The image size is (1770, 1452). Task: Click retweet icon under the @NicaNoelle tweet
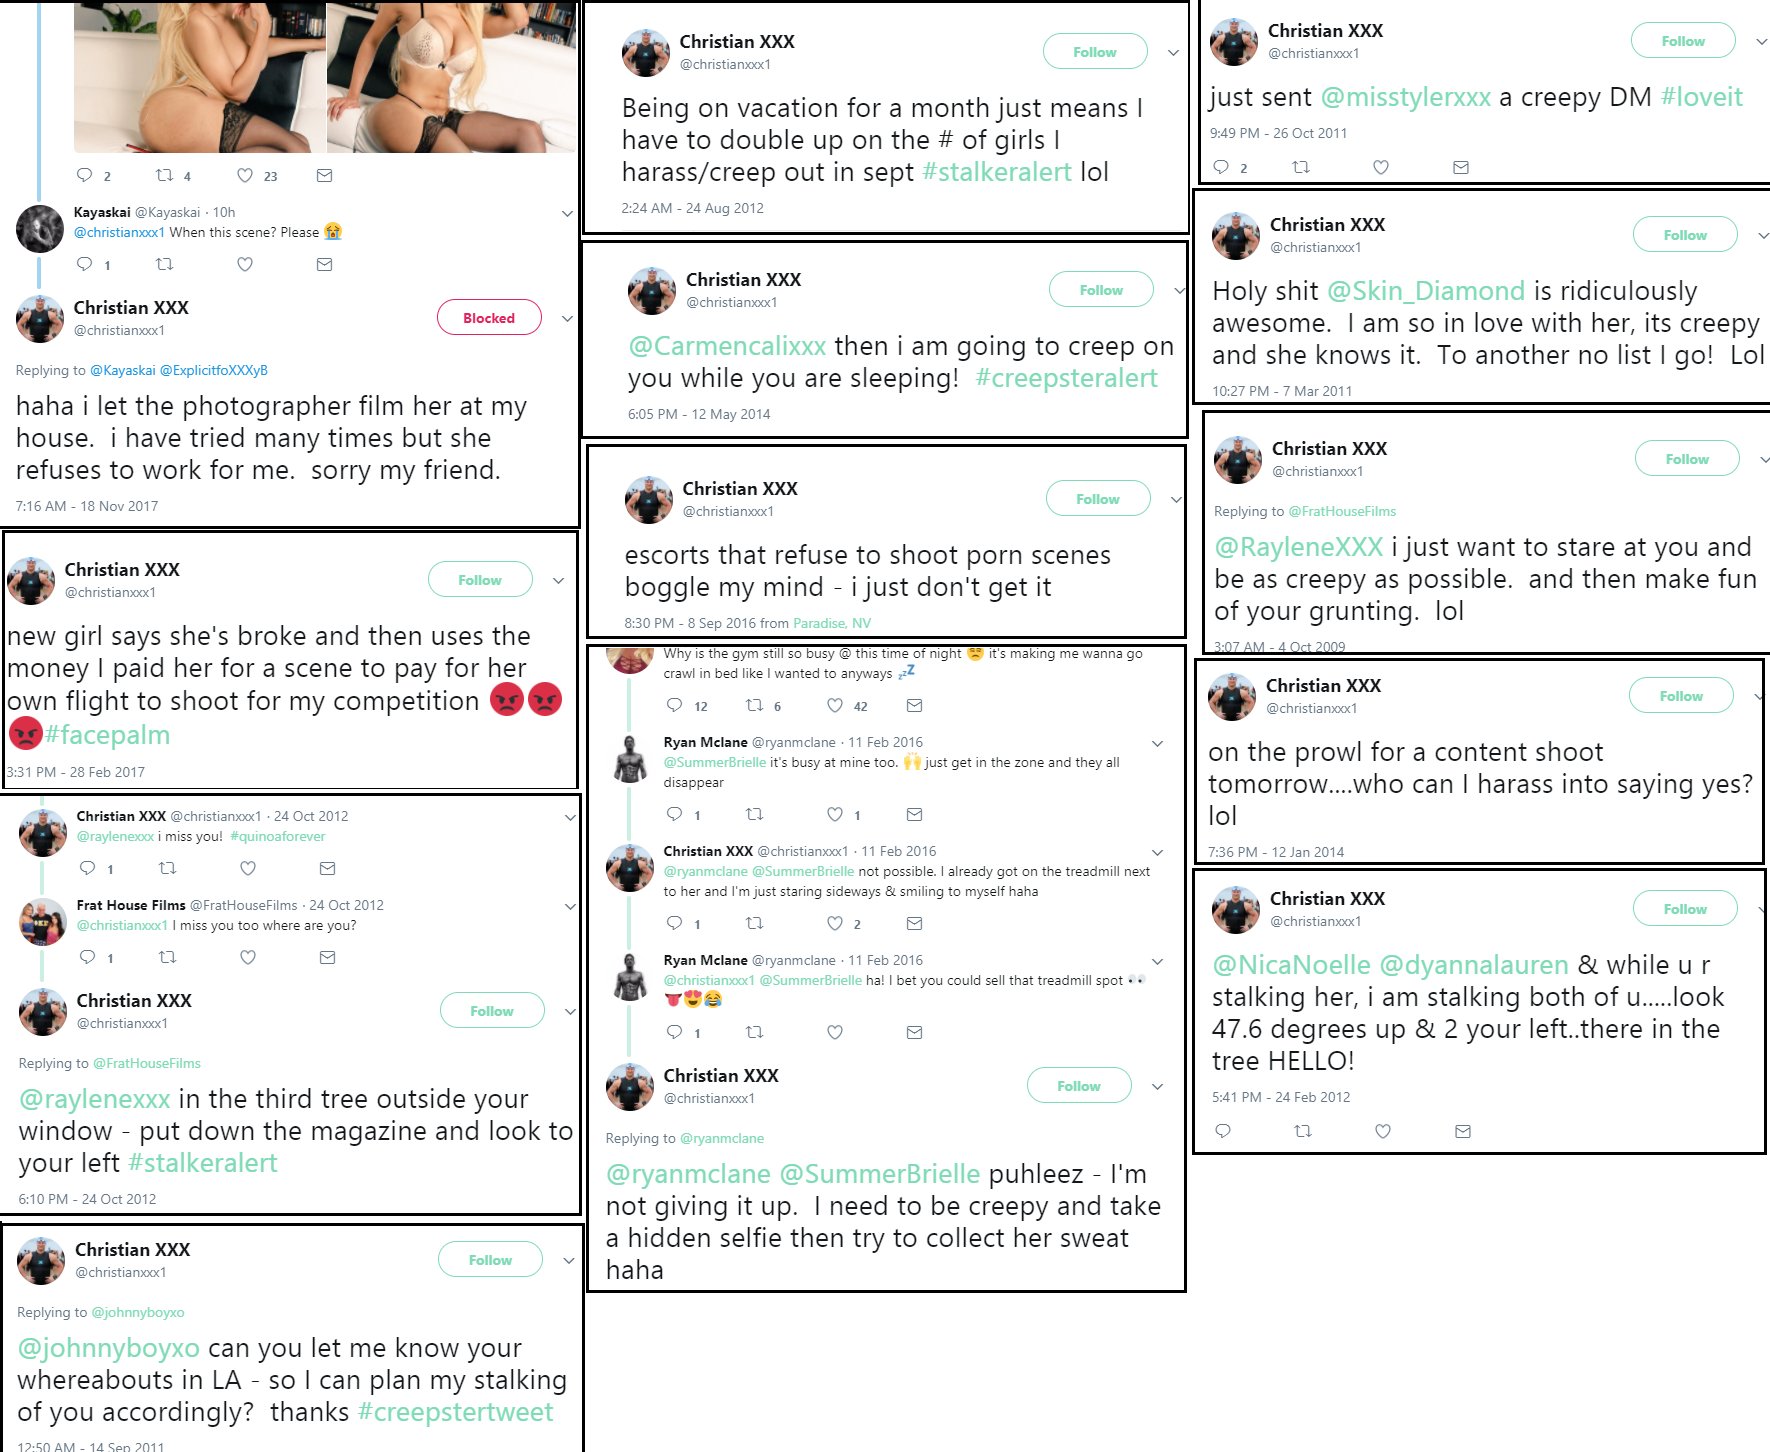point(1303,1131)
